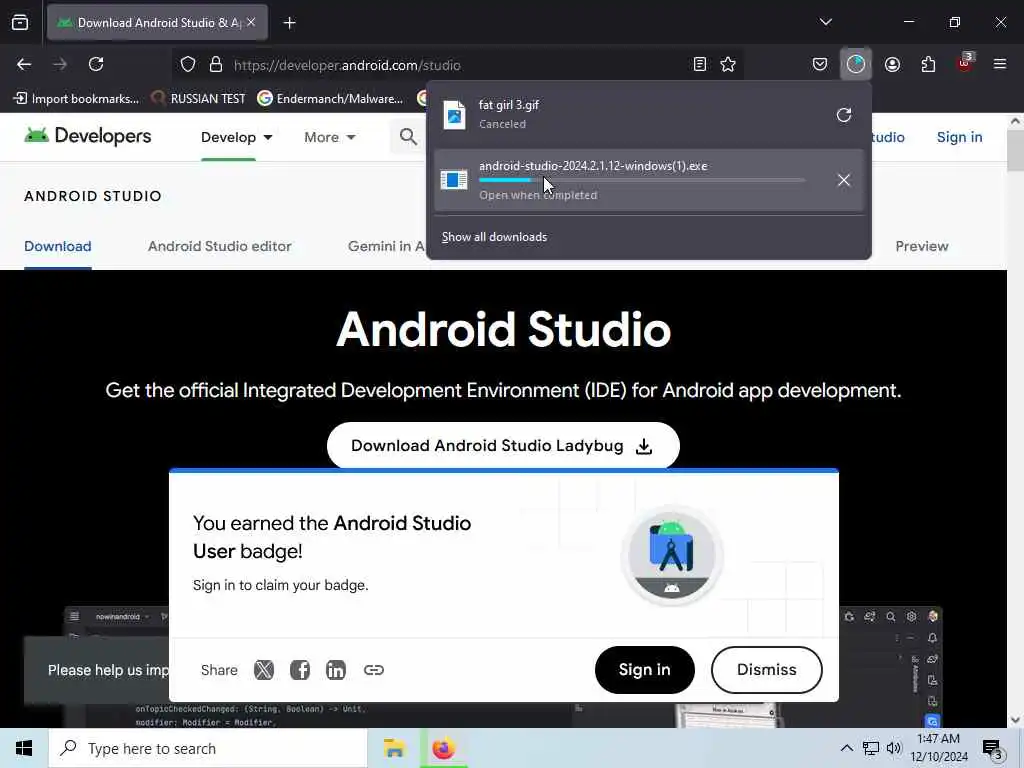Go forward using the forward arrow
This screenshot has width=1024, height=768.
coord(60,65)
